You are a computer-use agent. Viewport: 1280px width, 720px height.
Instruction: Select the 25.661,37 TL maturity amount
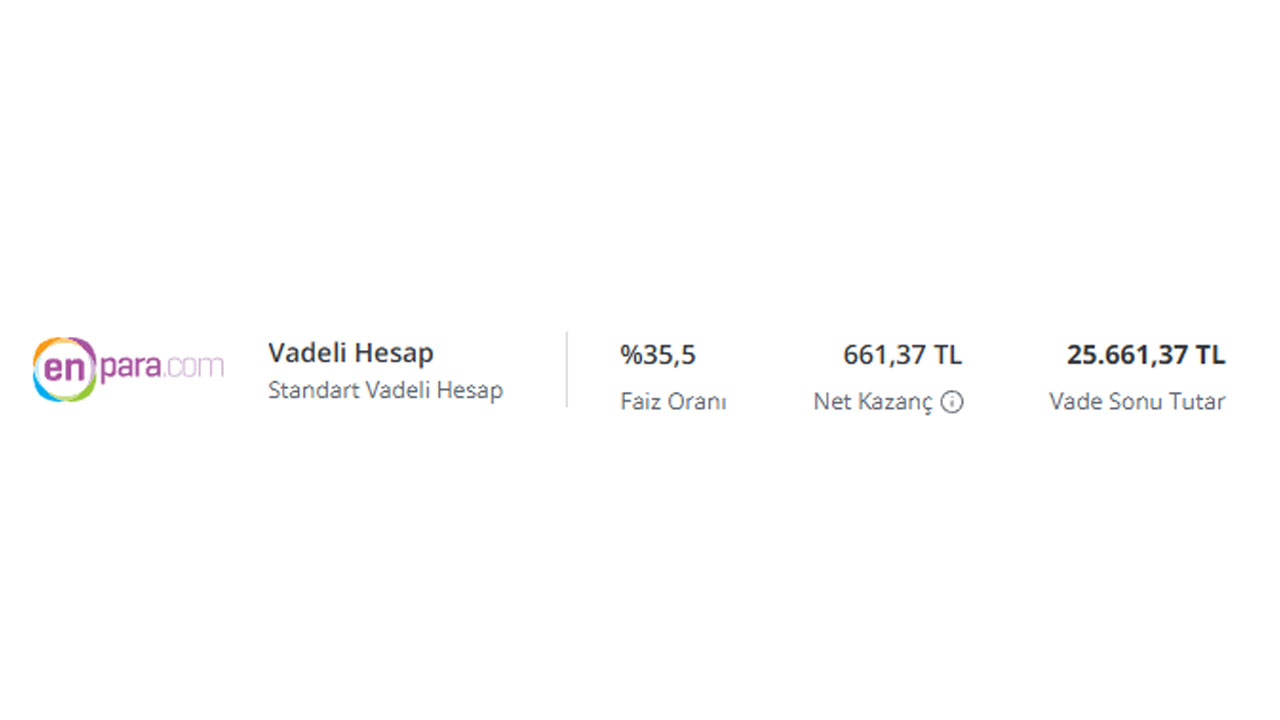tap(1146, 355)
